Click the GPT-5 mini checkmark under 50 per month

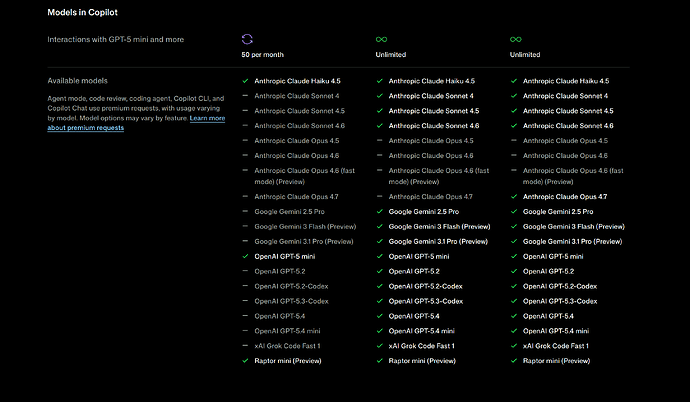[245, 256]
